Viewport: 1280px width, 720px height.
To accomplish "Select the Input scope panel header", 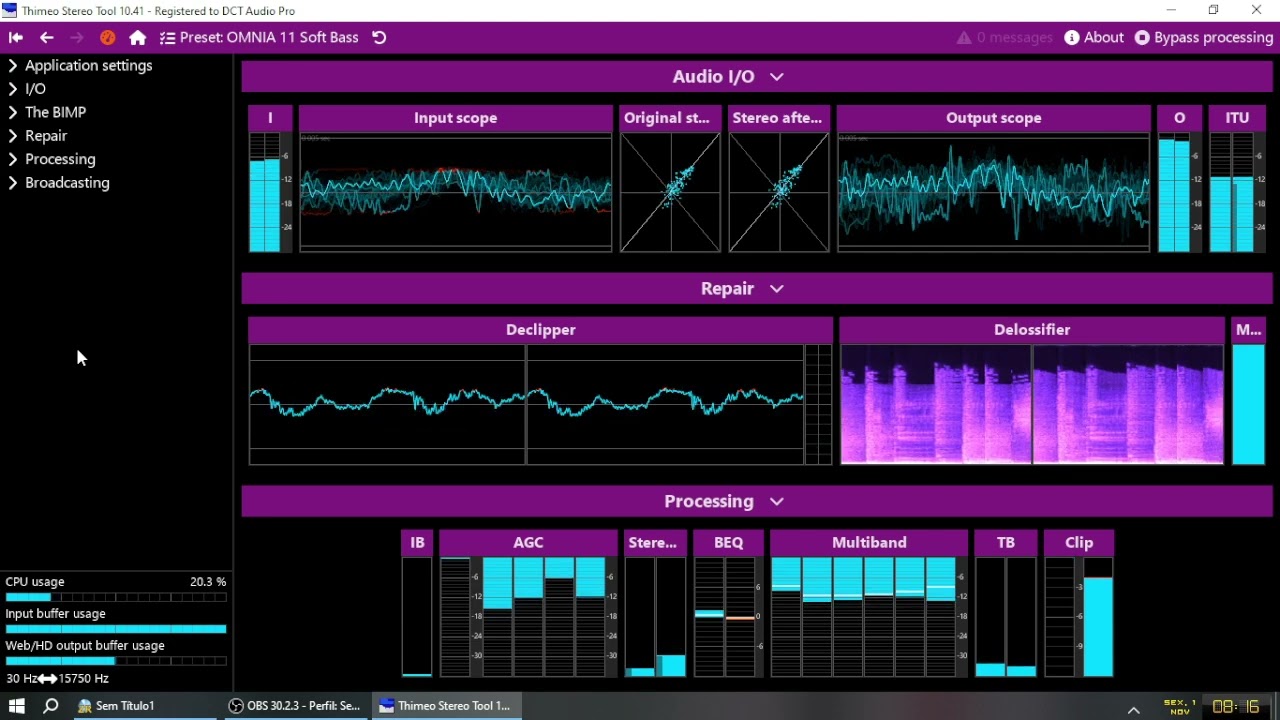I will pos(456,118).
